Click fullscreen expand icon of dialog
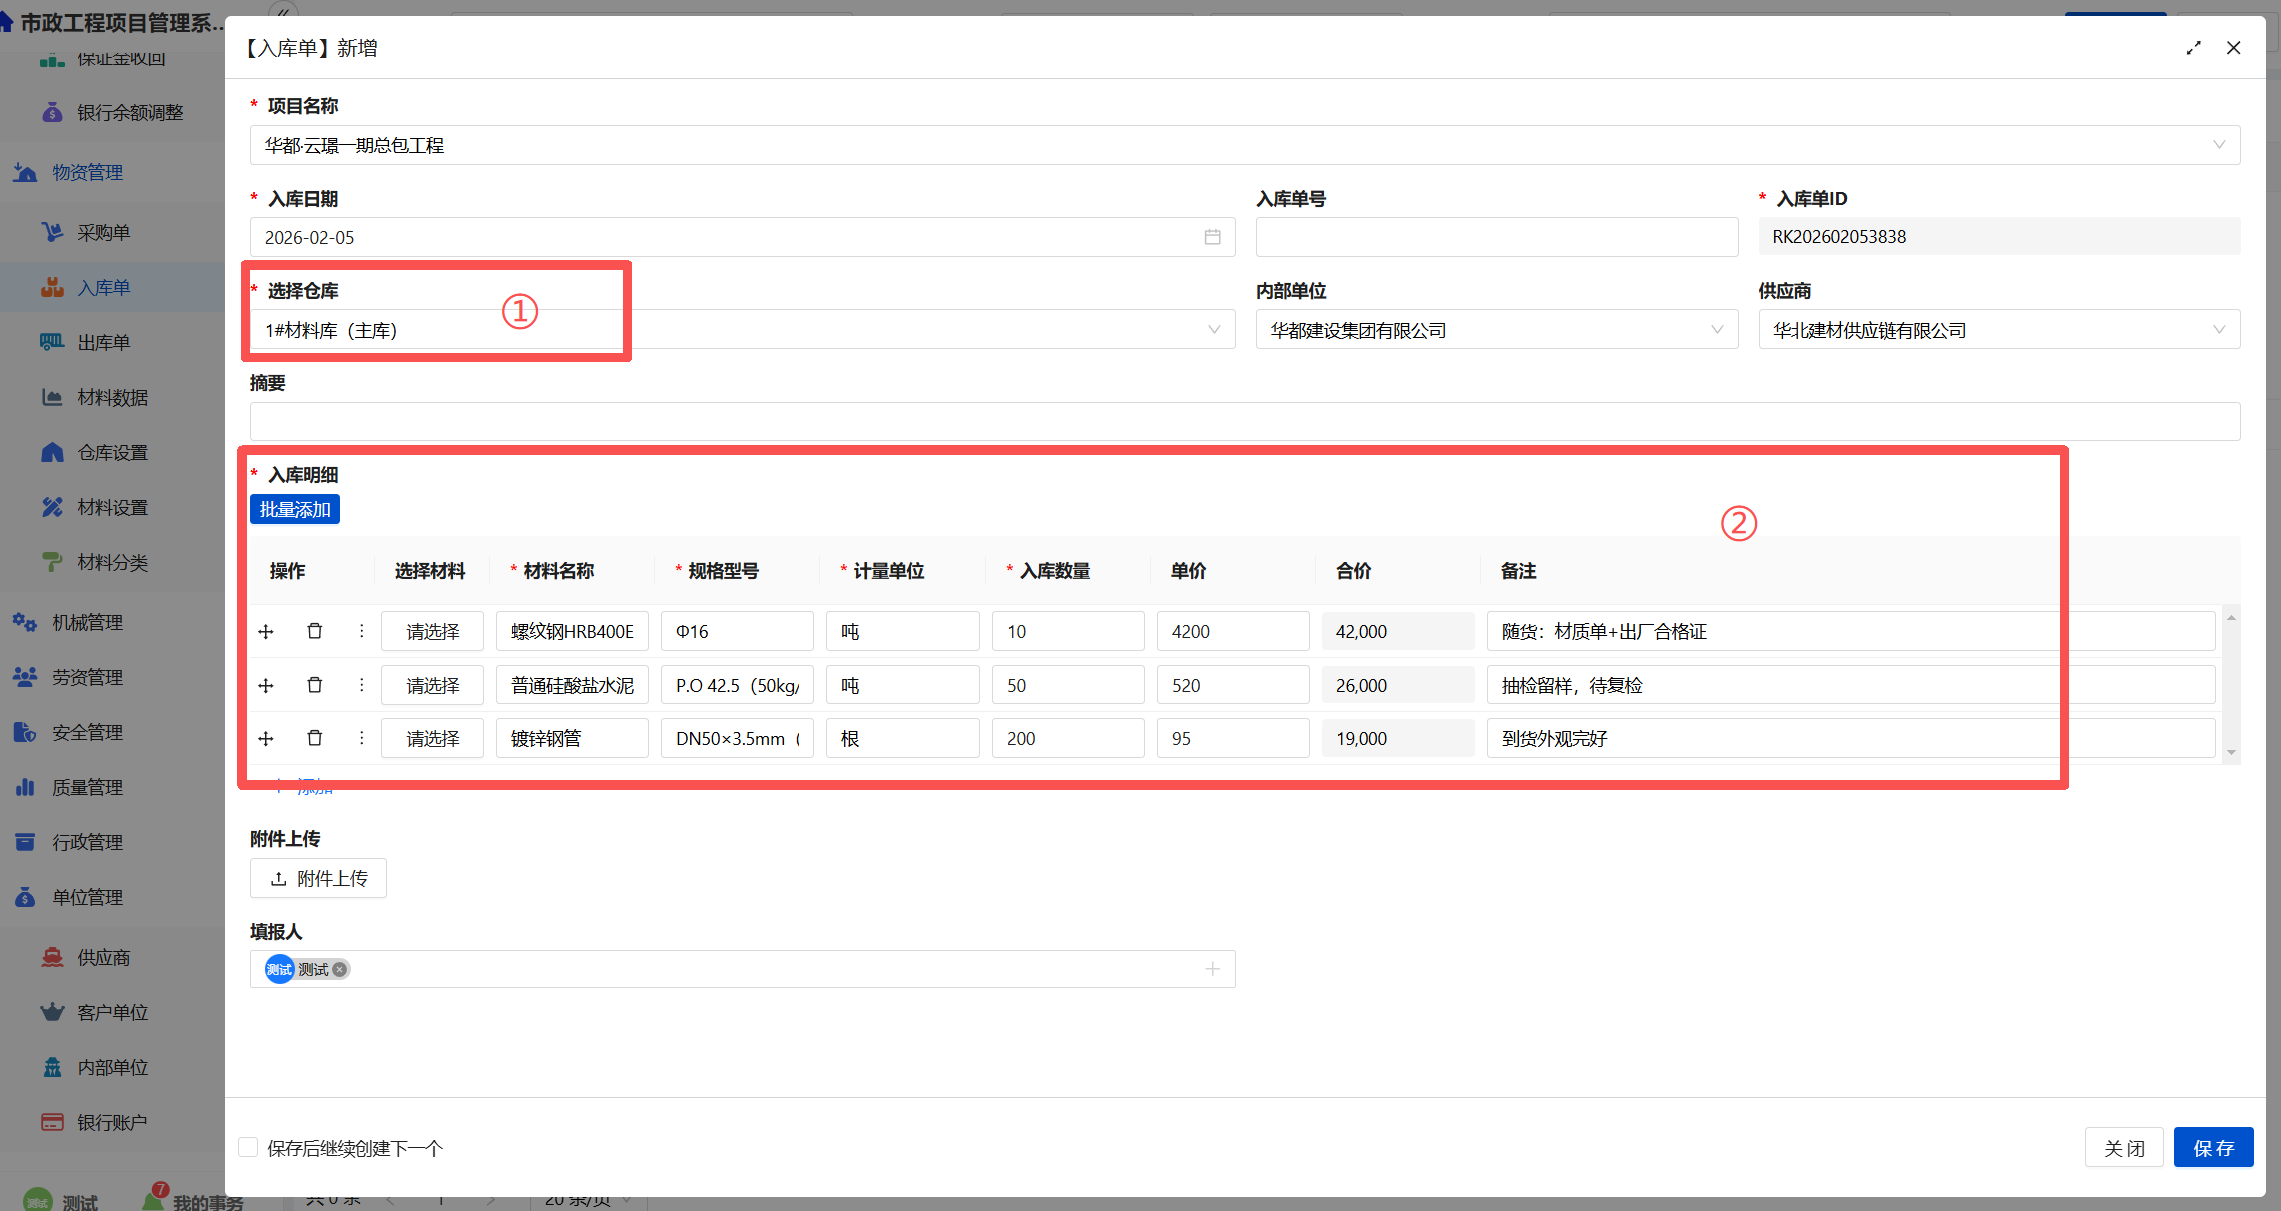 coord(2193,48)
